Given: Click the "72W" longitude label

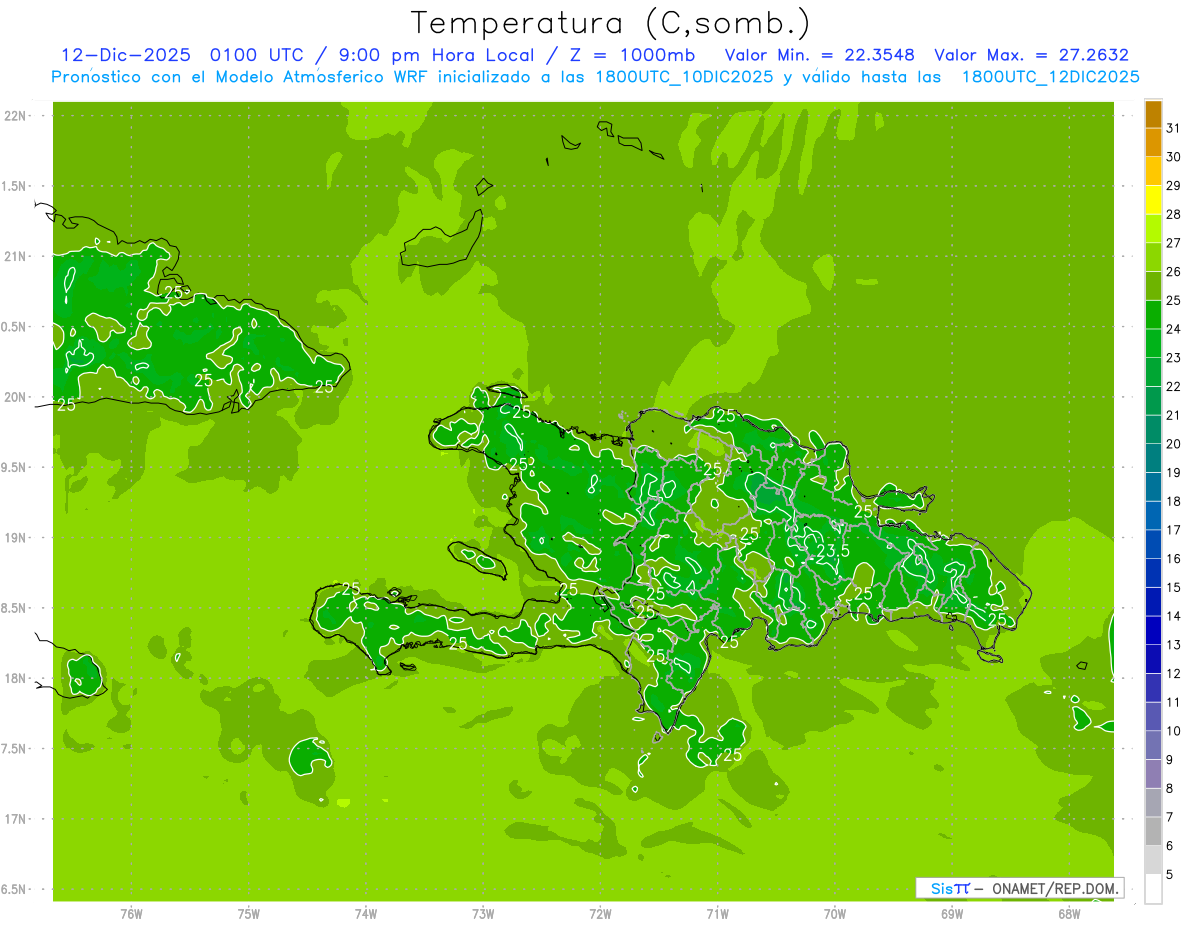Looking at the screenshot, I should [600, 914].
